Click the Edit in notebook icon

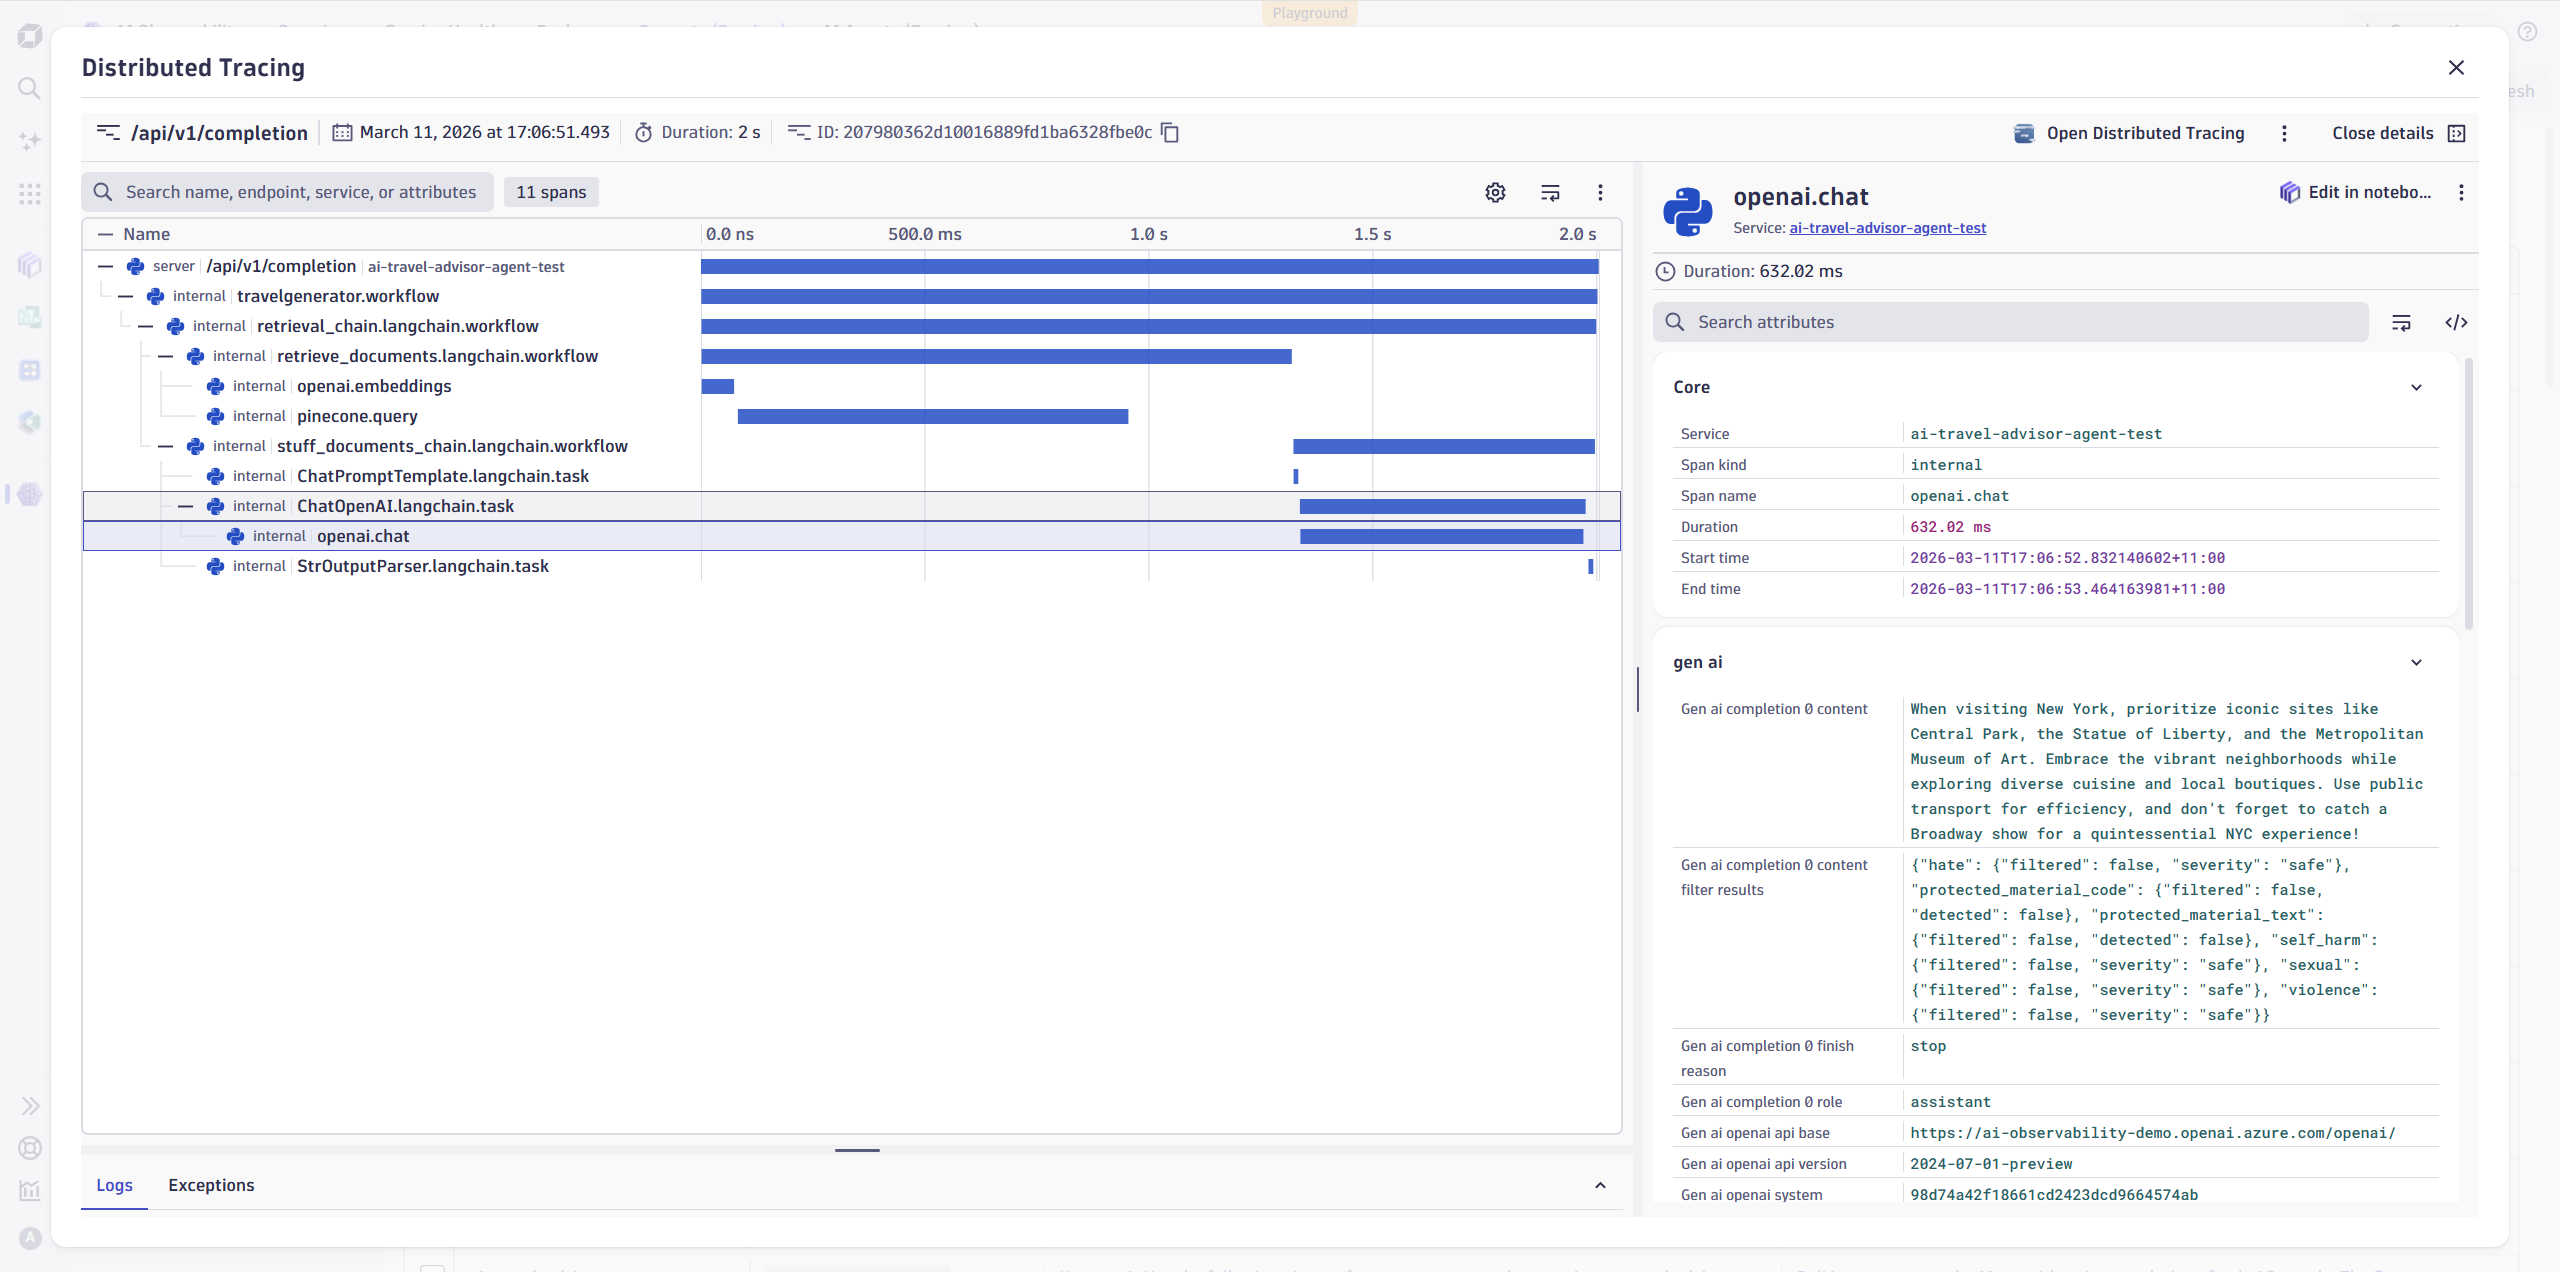(2289, 192)
